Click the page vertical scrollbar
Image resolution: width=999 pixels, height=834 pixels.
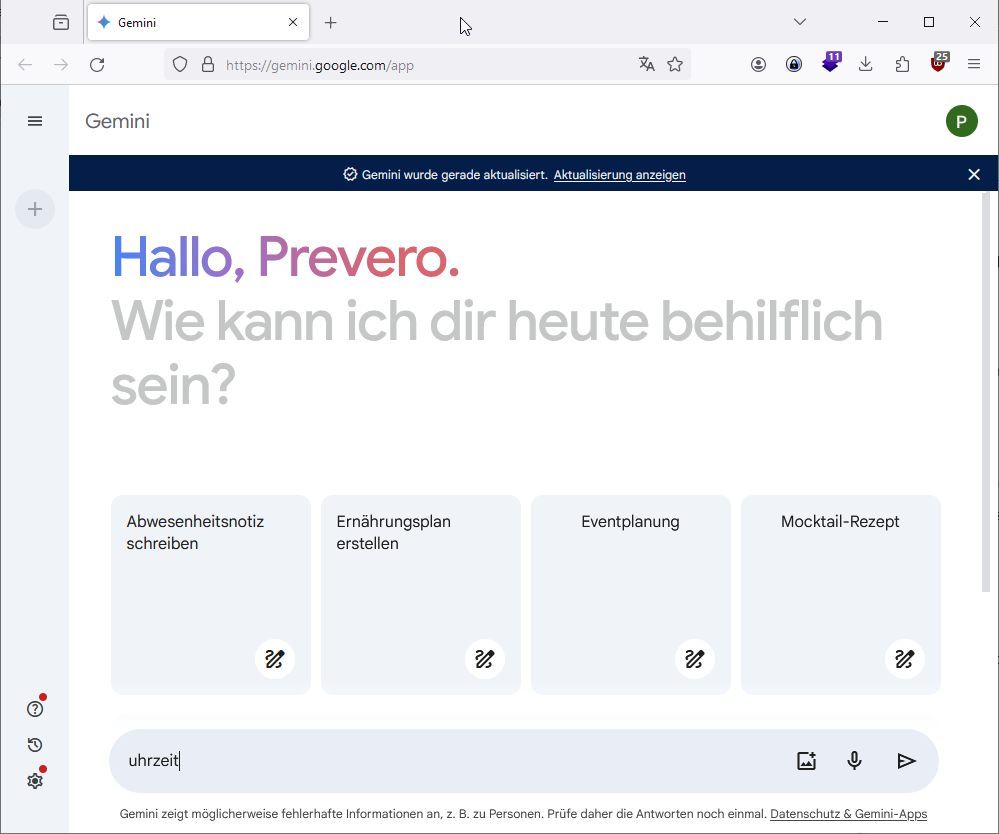(986, 392)
